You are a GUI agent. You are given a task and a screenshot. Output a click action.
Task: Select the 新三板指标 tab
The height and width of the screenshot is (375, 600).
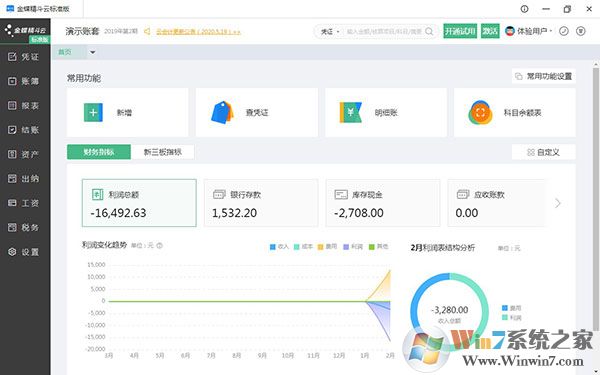click(163, 152)
